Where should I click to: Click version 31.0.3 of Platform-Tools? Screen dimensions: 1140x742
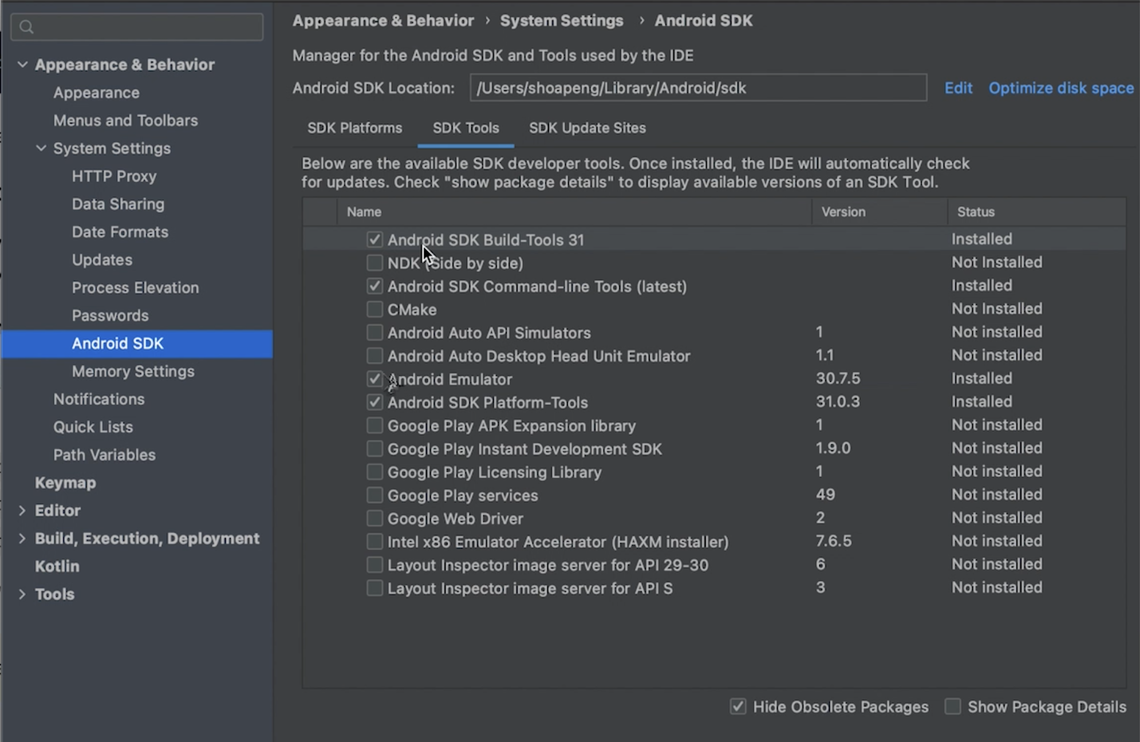coord(838,402)
